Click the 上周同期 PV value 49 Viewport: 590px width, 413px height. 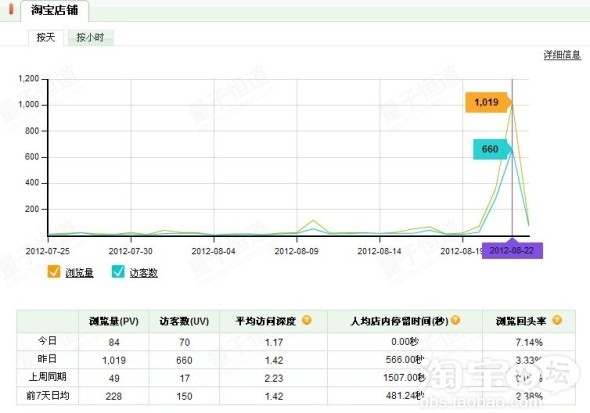(x=114, y=378)
